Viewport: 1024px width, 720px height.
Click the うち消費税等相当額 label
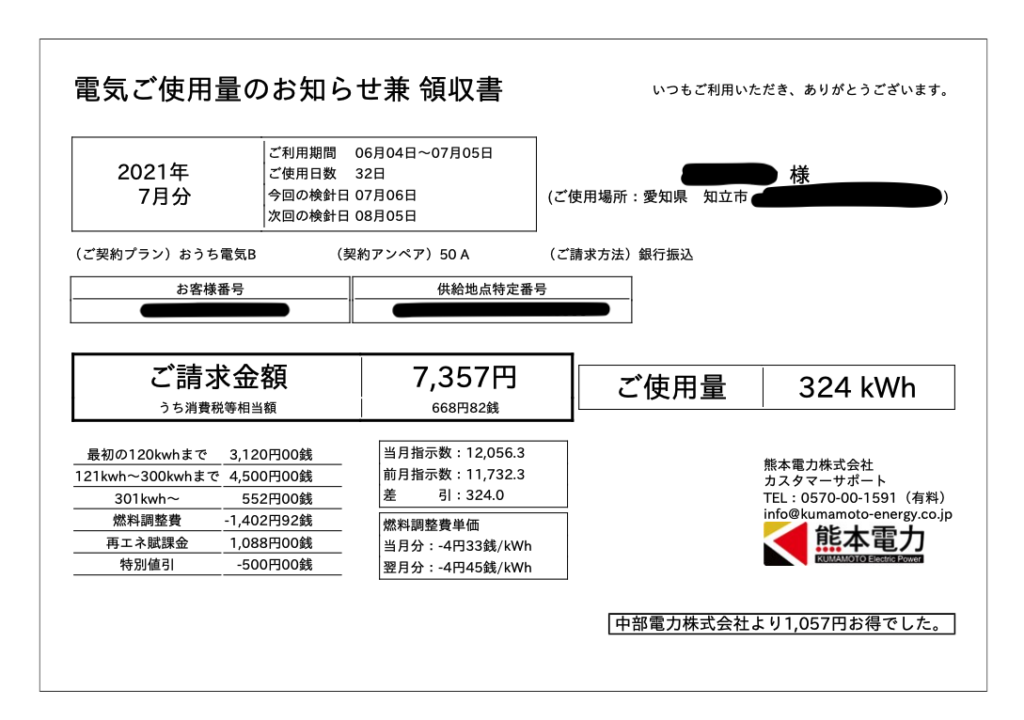(x=218, y=408)
